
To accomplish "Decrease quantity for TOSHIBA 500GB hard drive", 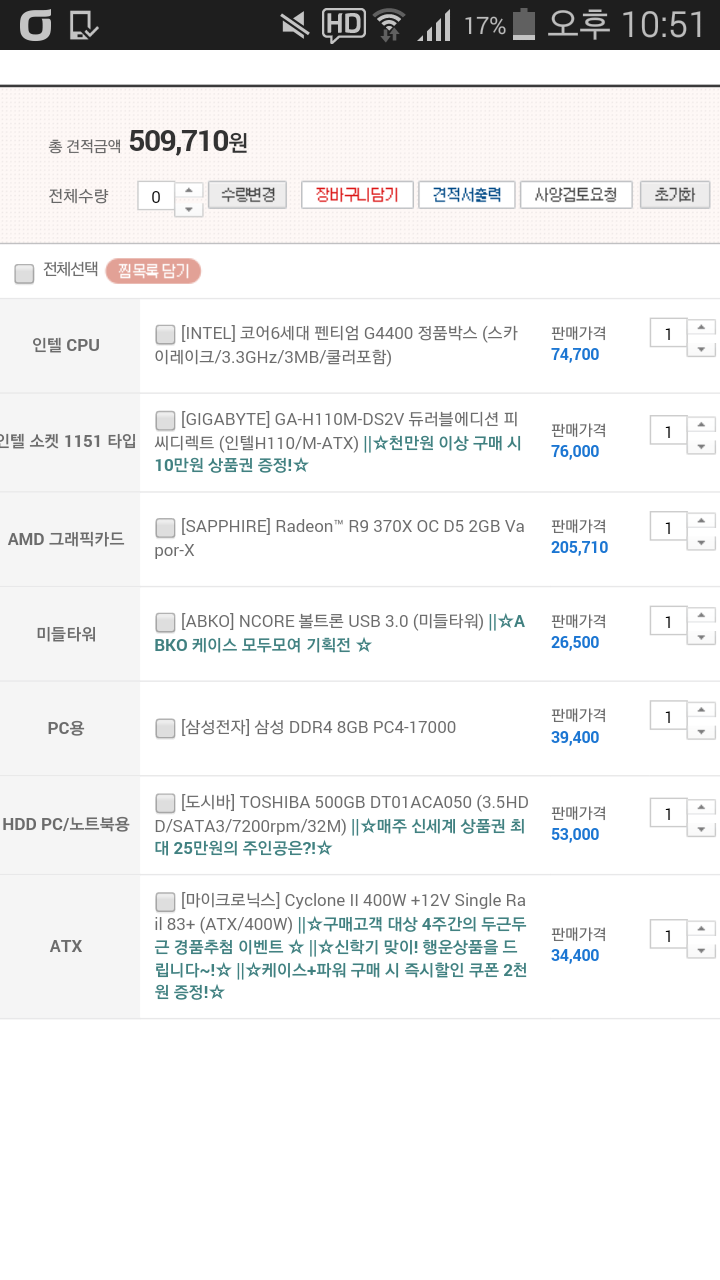I will pyautogui.click(x=701, y=829).
